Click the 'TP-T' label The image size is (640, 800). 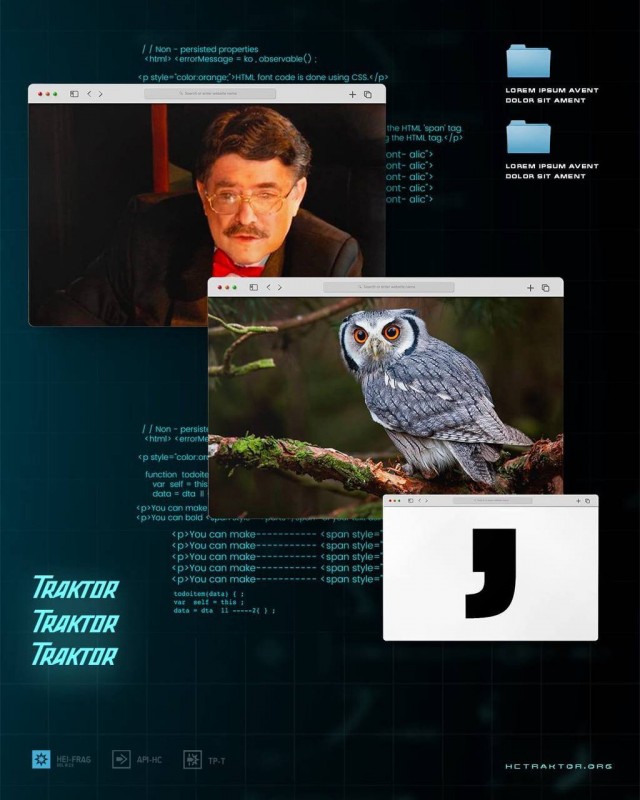[x=216, y=761]
